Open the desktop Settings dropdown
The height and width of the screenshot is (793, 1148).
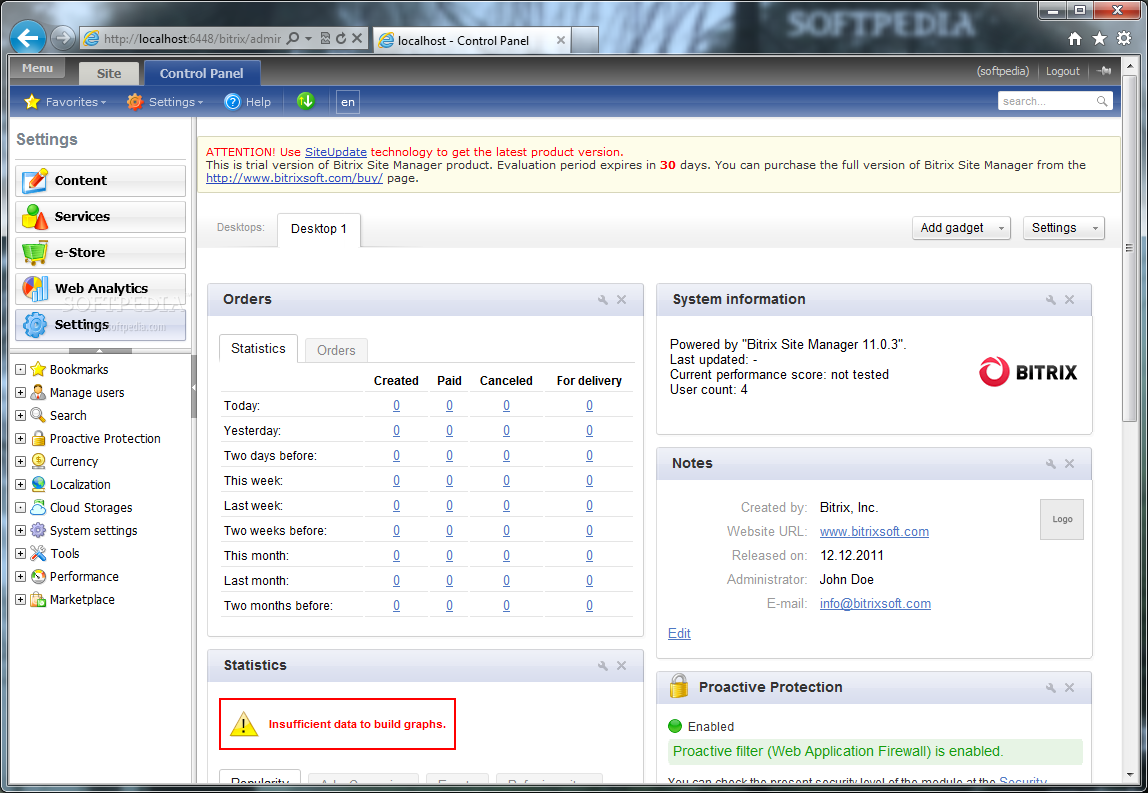(x=1064, y=228)
